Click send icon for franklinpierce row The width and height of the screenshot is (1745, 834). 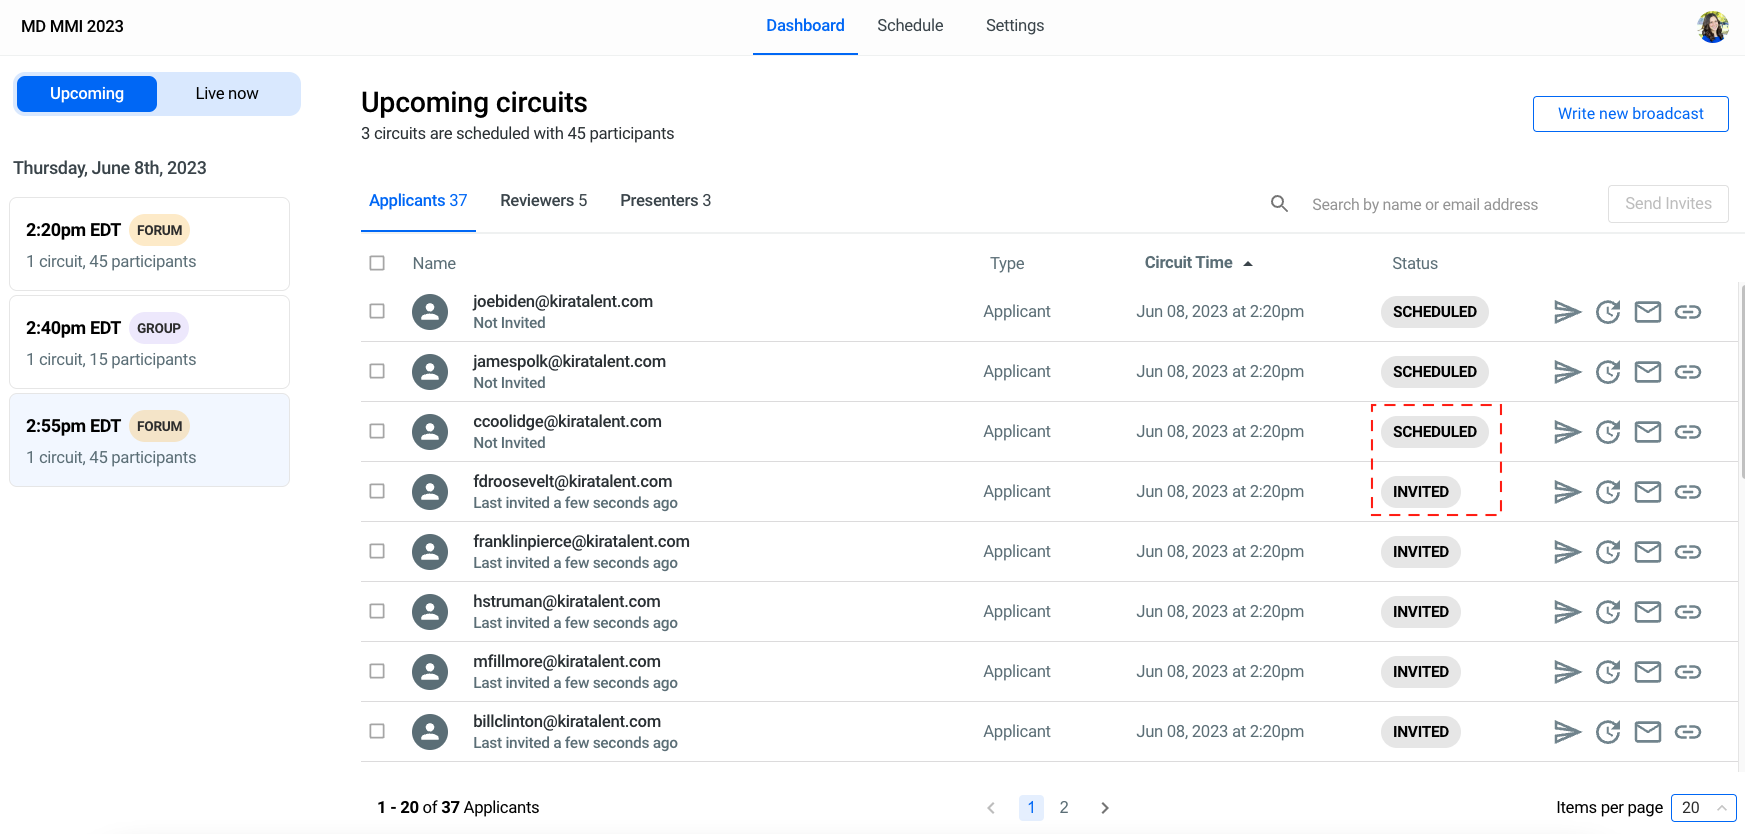[x=1567, y=552]
